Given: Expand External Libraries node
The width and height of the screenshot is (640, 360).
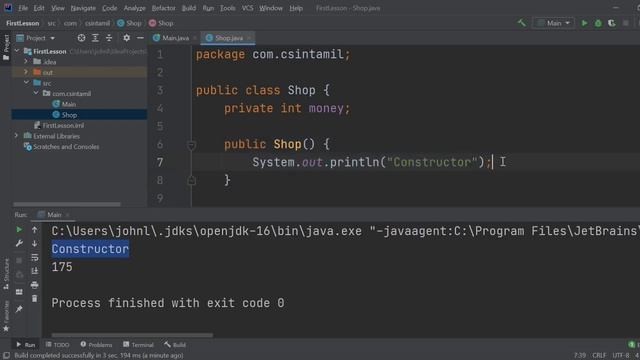Looking at the screenshot, I should click(17, 136).
